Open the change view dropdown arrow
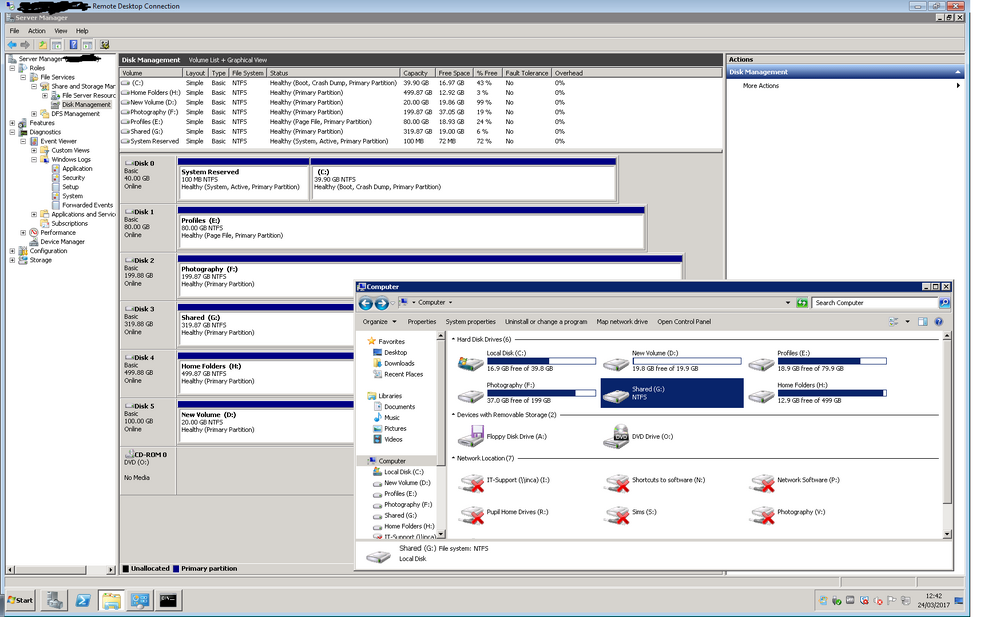1000x617 pixels. [908, 322]
